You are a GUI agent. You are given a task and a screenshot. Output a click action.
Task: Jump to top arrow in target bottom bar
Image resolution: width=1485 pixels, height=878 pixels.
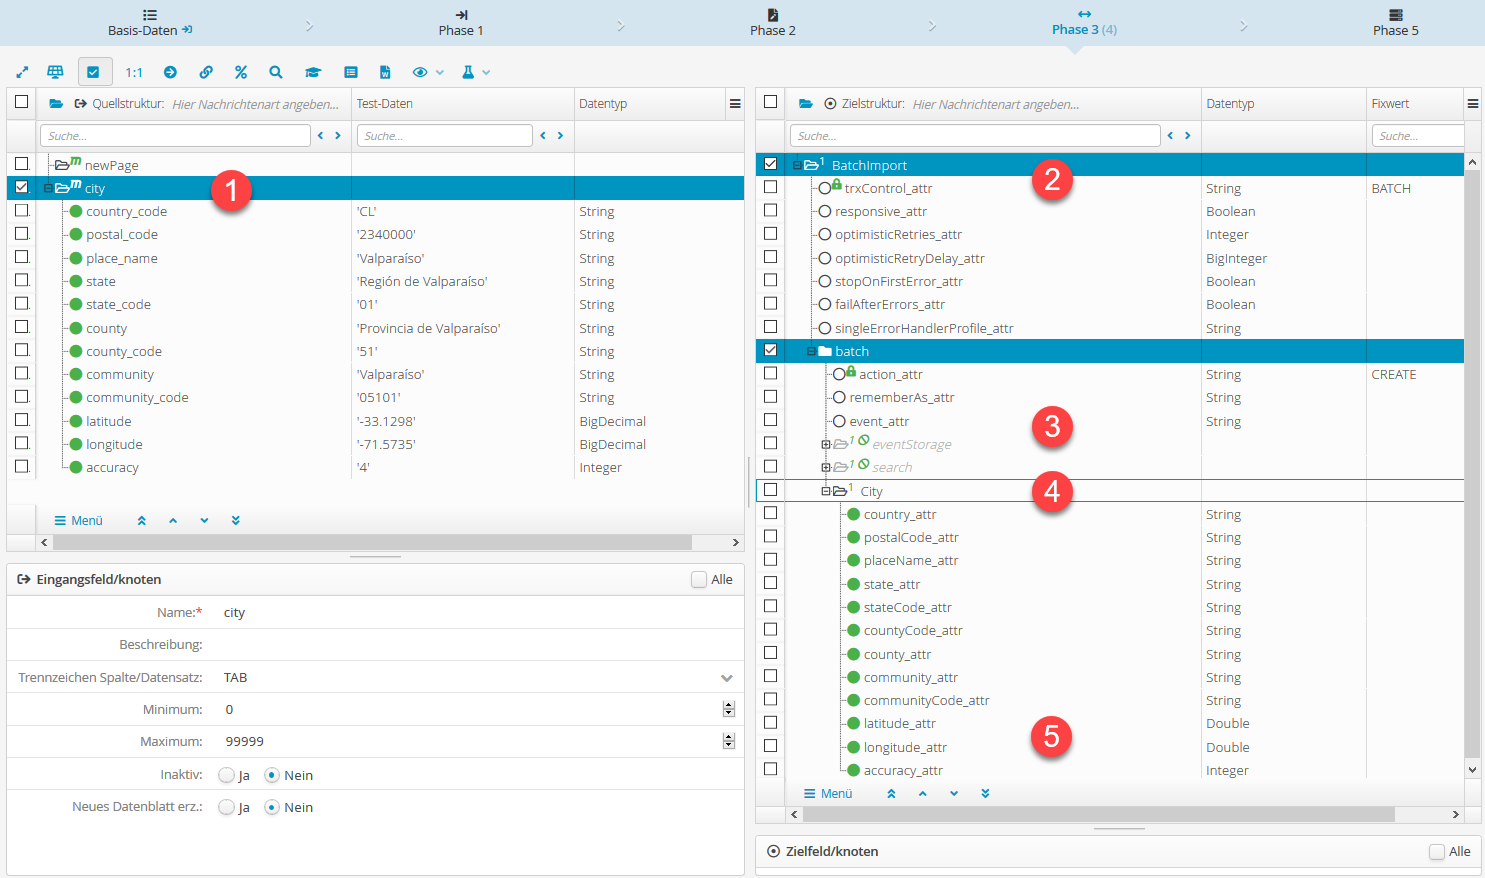[x=891, y=793]
